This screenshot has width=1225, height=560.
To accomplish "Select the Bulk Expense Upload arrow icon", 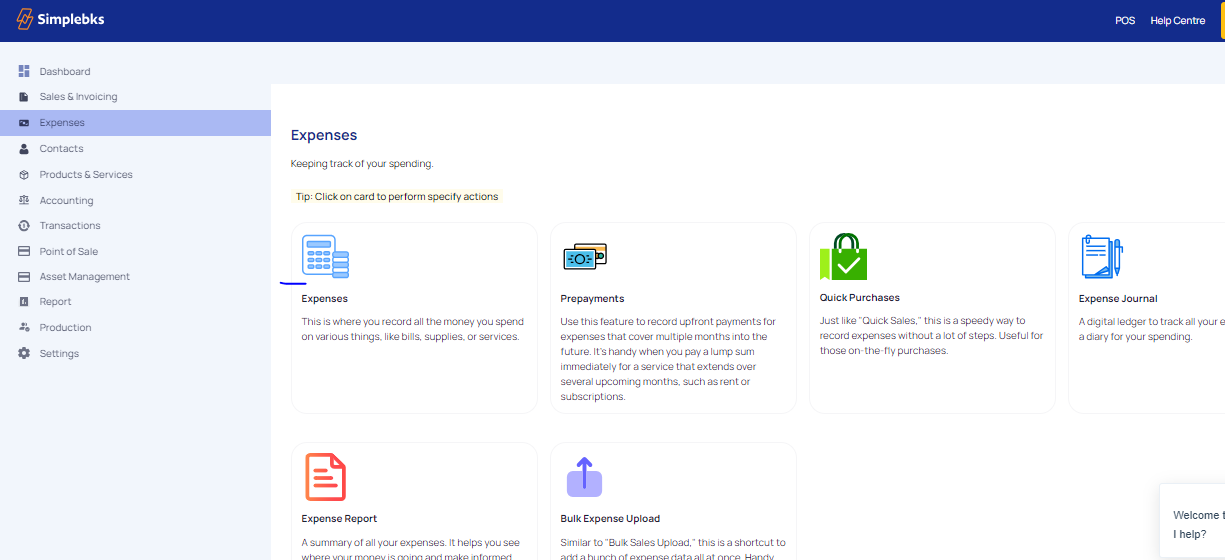I will (x=585, y=477).
